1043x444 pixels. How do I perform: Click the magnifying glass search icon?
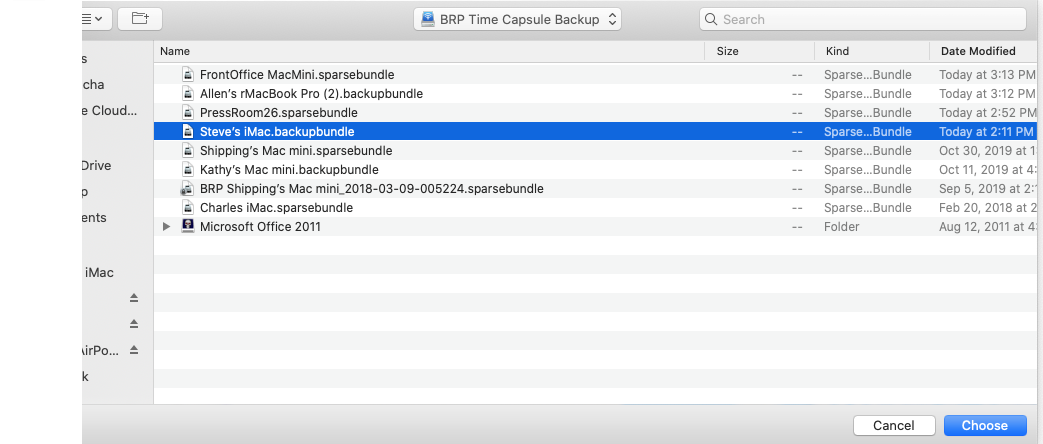(711, 19)
